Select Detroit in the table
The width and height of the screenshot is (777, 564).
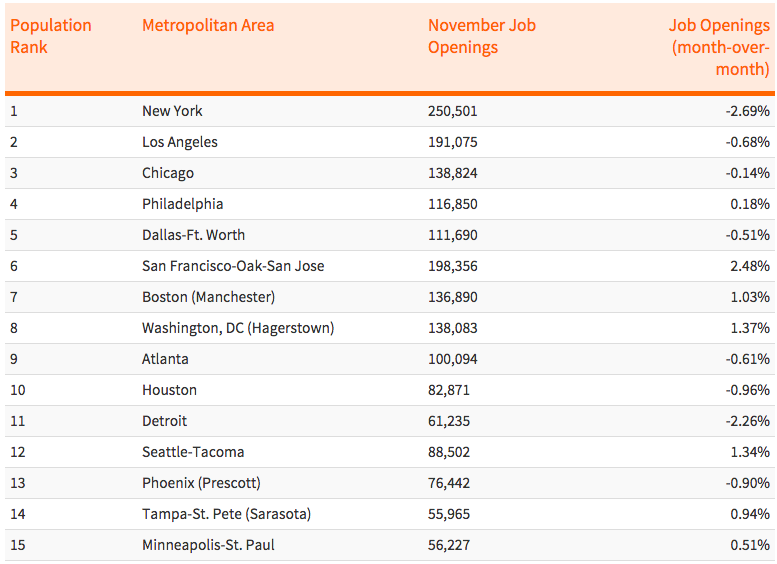164,421
